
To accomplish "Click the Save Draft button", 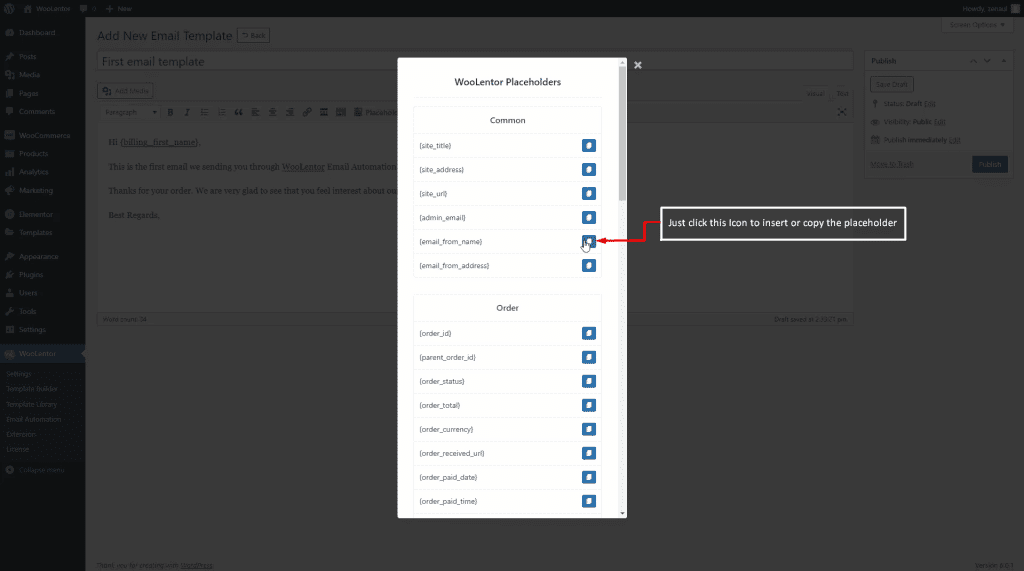I will pos(892,85).
